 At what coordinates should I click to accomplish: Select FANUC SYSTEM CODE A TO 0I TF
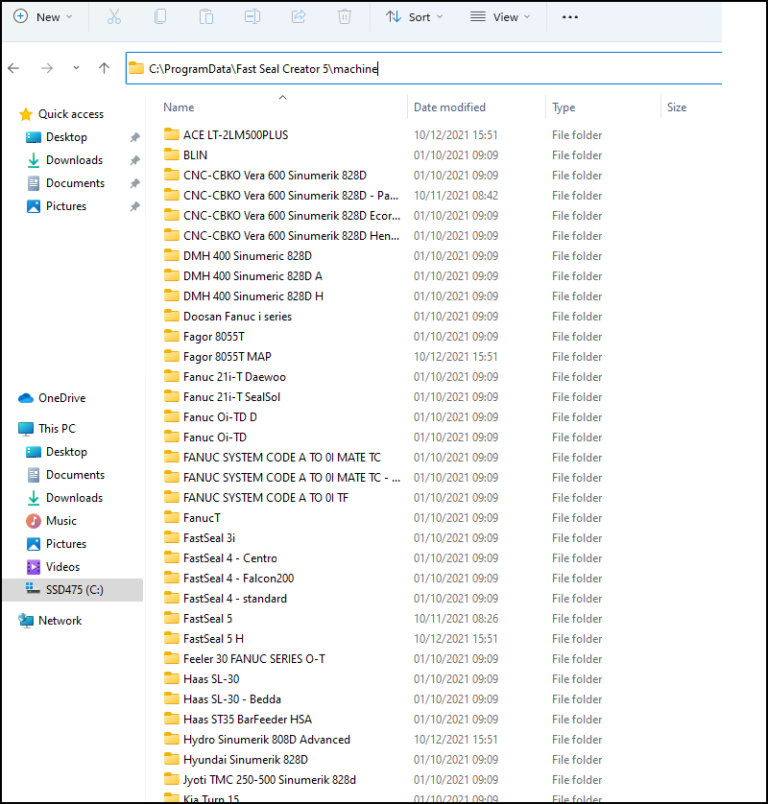click(266, 497)
